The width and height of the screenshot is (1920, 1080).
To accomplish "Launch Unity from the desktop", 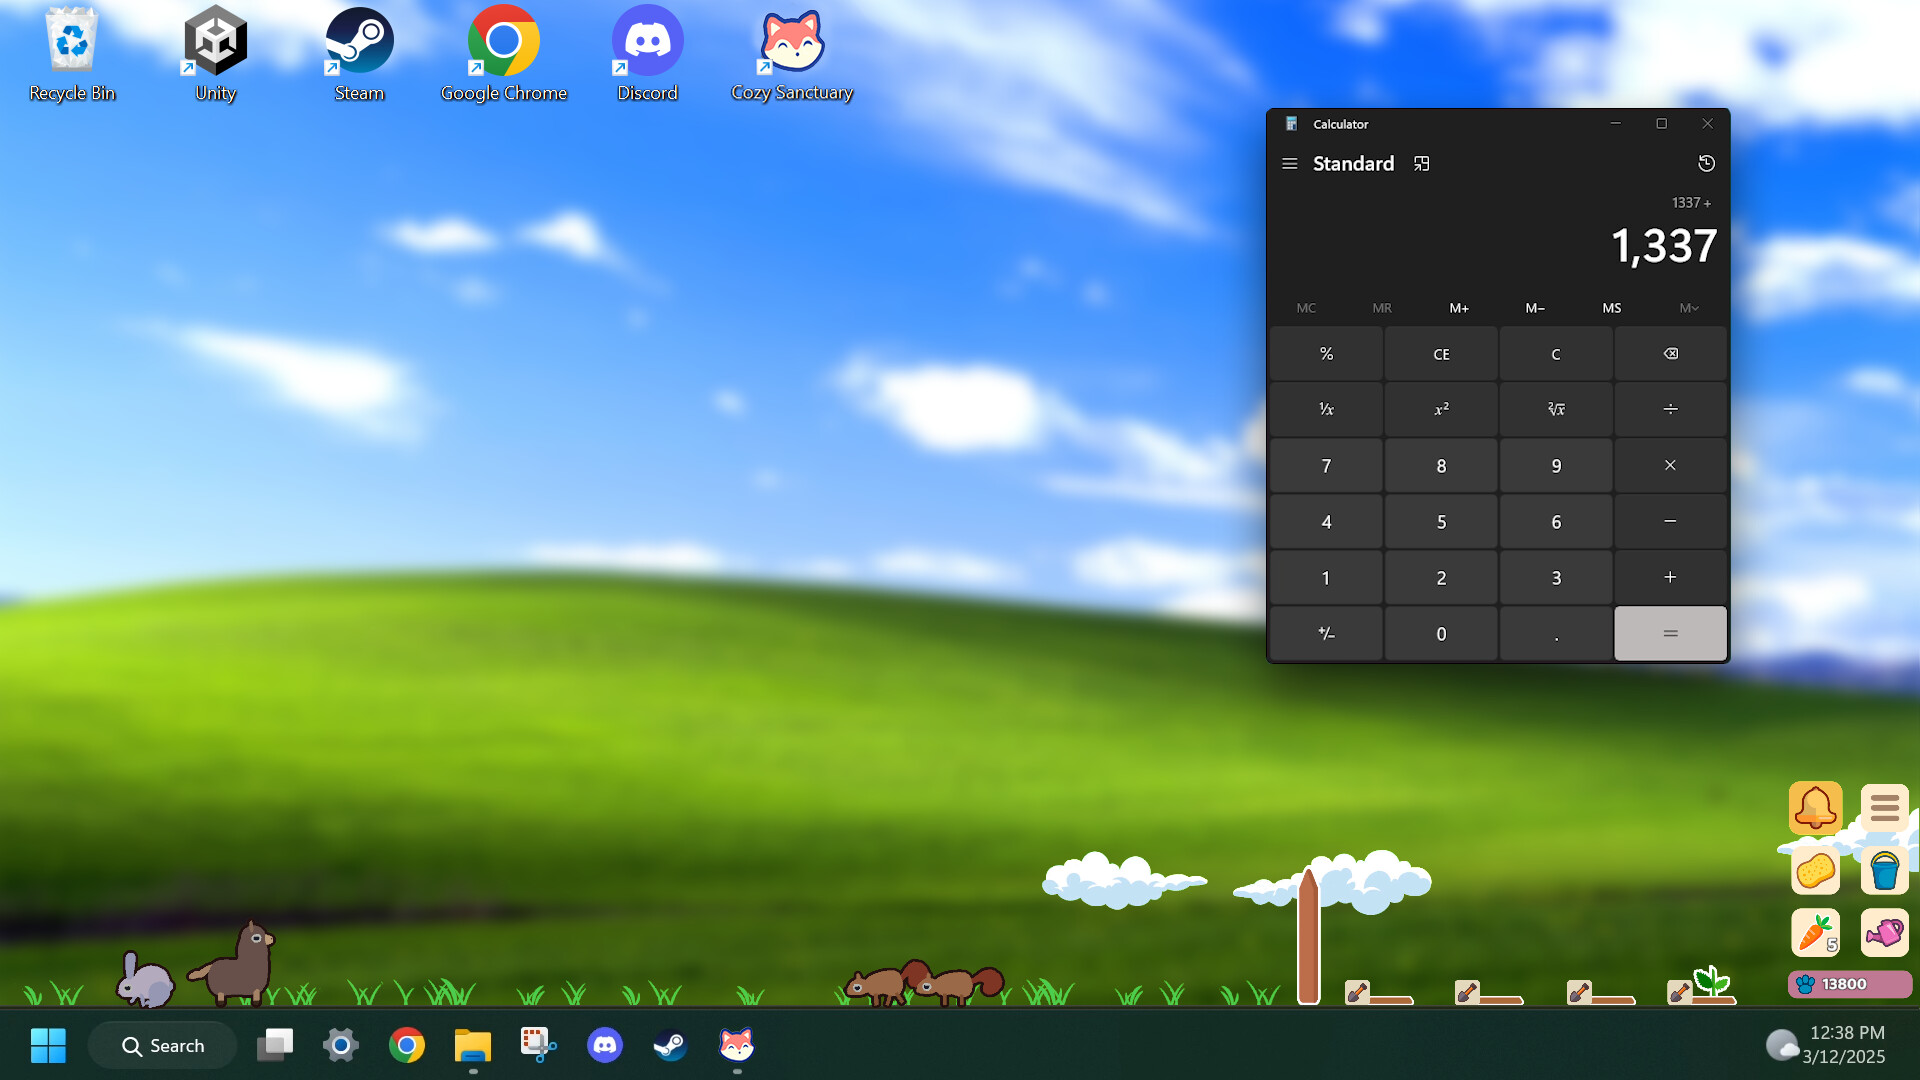I will point(213,42).
